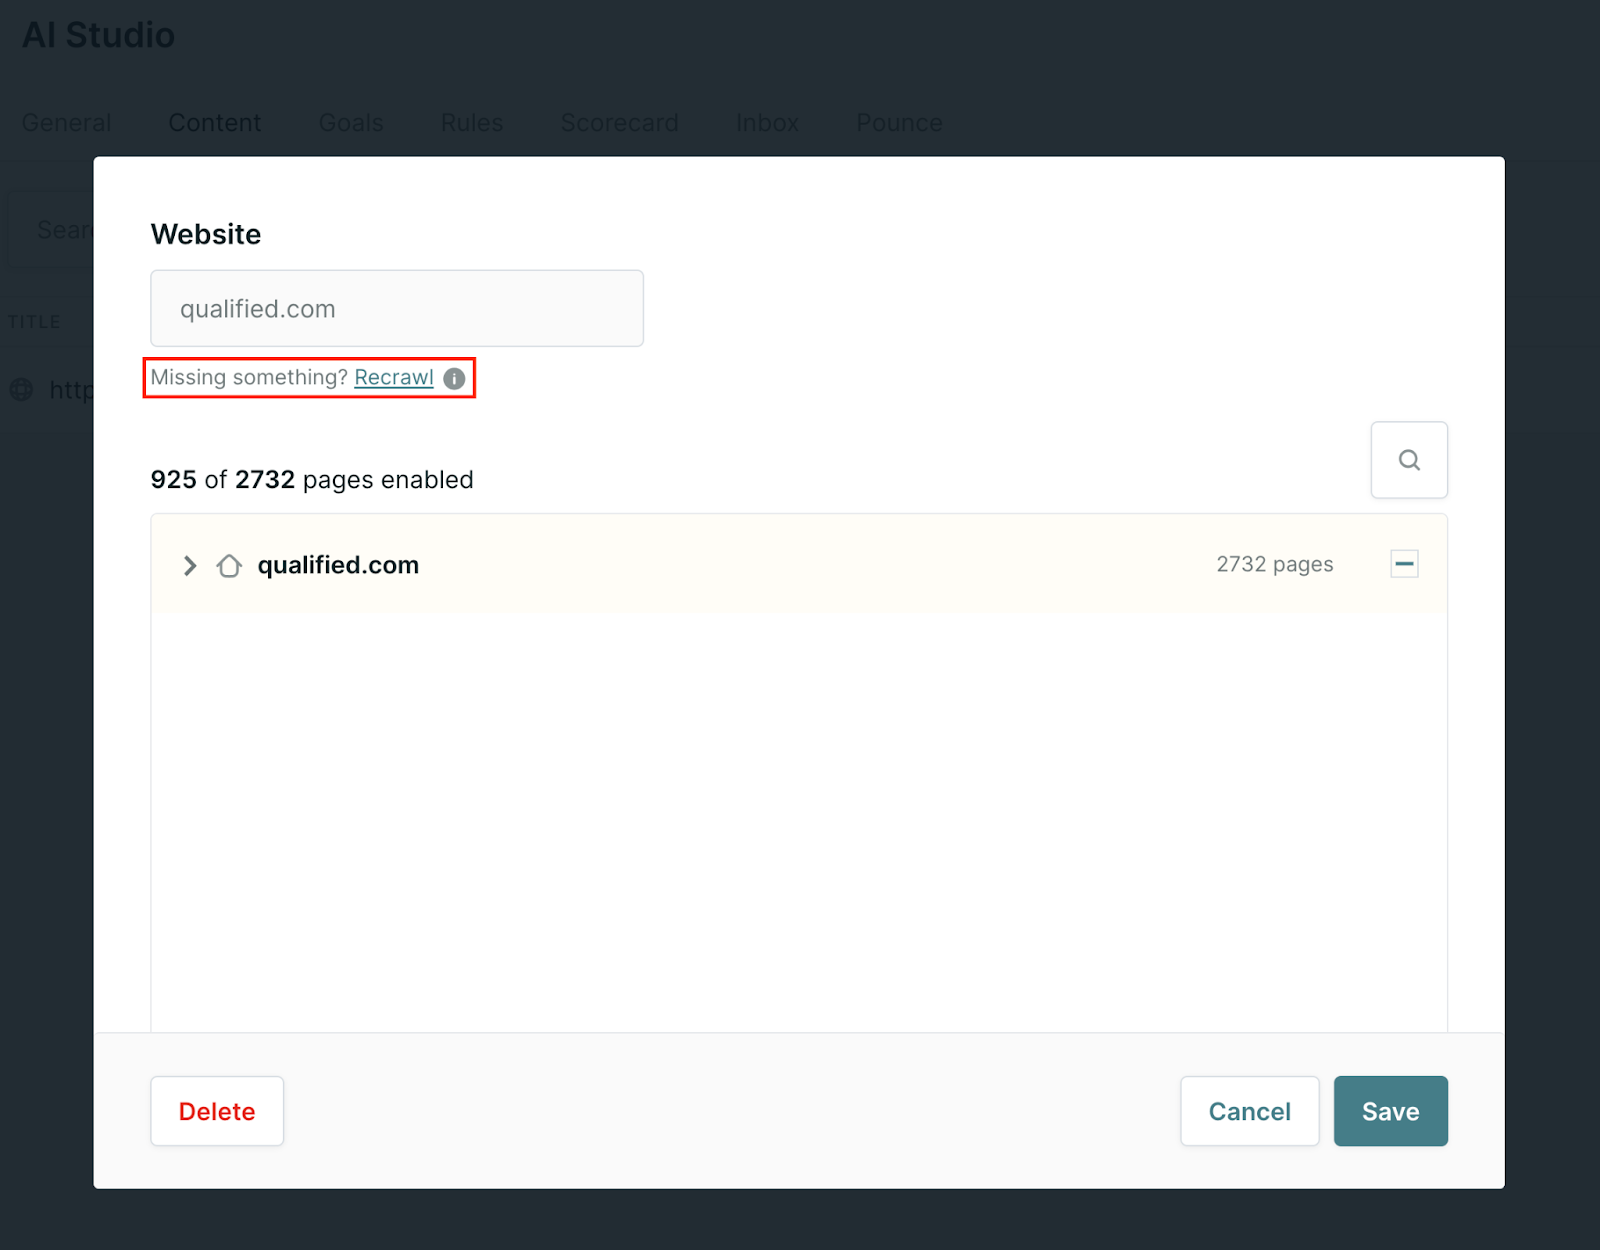Click the background search field
This screenshot has height=1250, width=1600.
click(51, 229)
